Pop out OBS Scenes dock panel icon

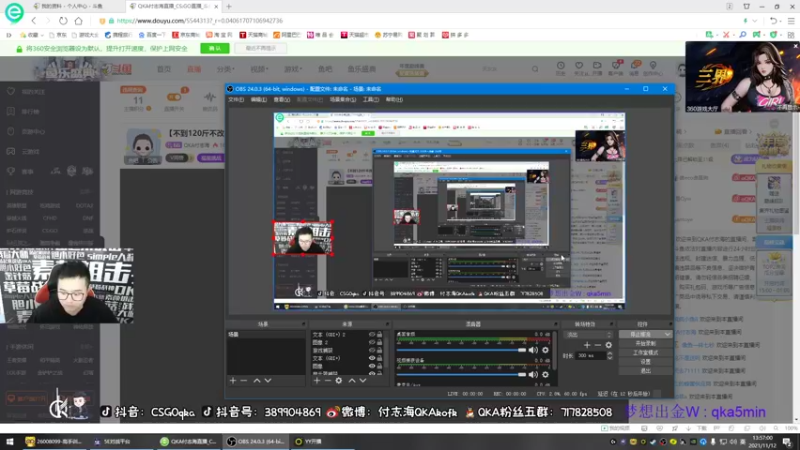[x=303, y=324]
